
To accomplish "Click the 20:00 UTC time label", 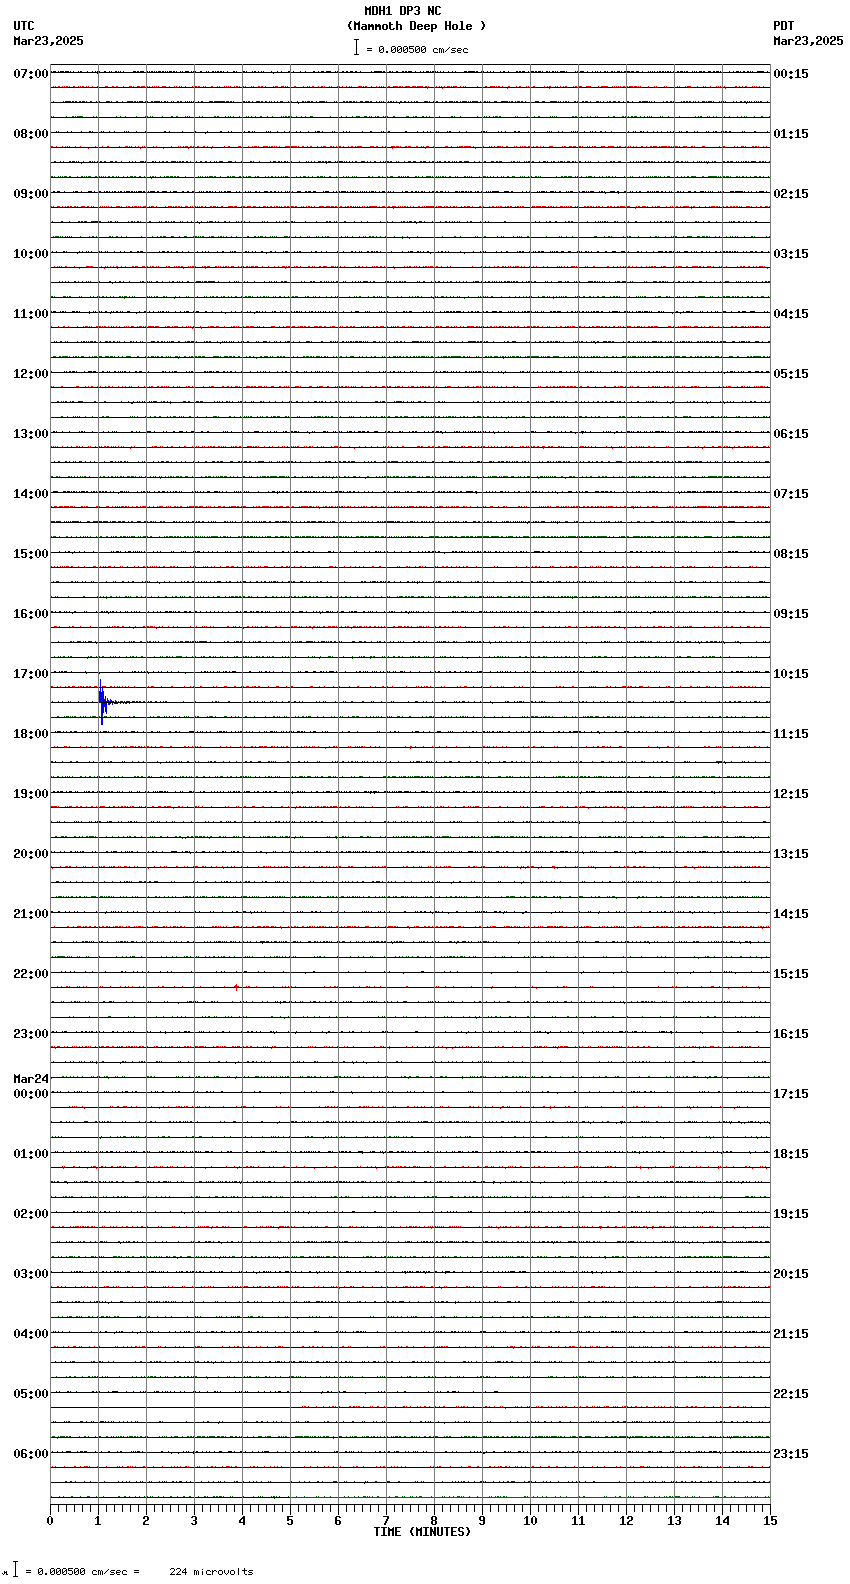I will (31, 854).
